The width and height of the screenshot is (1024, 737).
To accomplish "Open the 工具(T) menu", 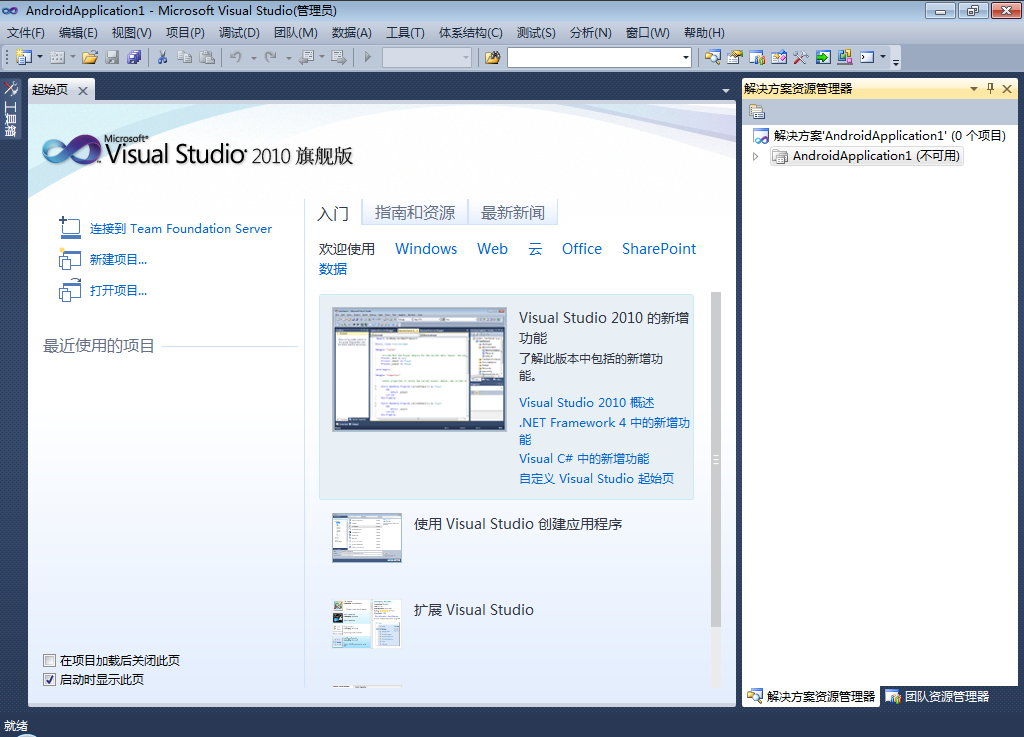I will [405, 33].
